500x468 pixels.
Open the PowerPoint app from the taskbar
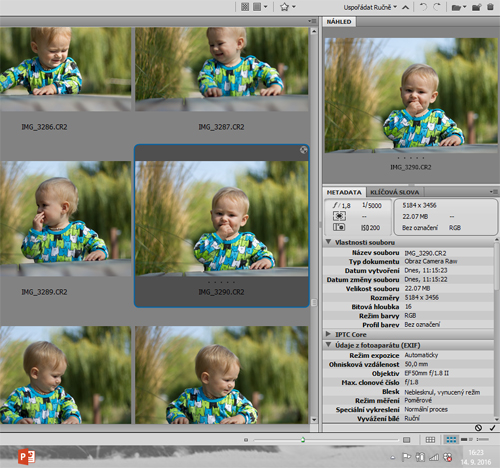click(27, 457)
